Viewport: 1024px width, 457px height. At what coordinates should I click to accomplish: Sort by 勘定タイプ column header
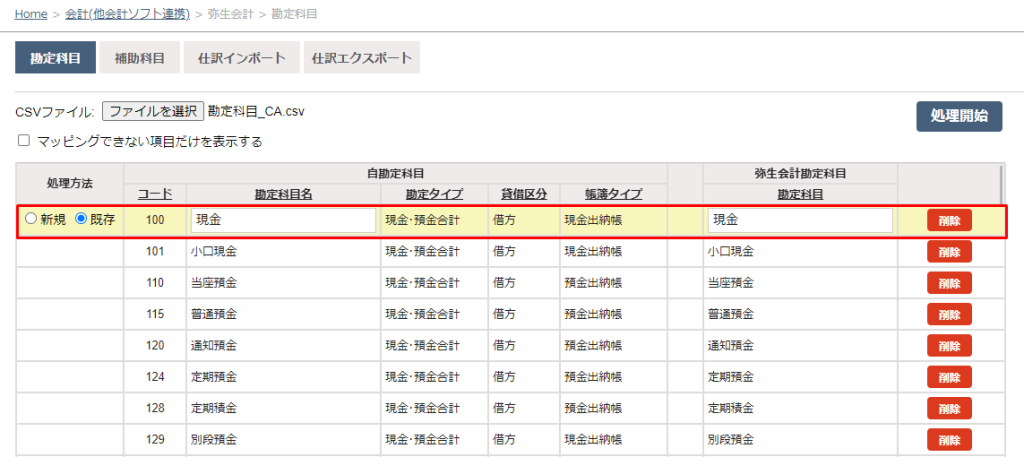(434, 194)
